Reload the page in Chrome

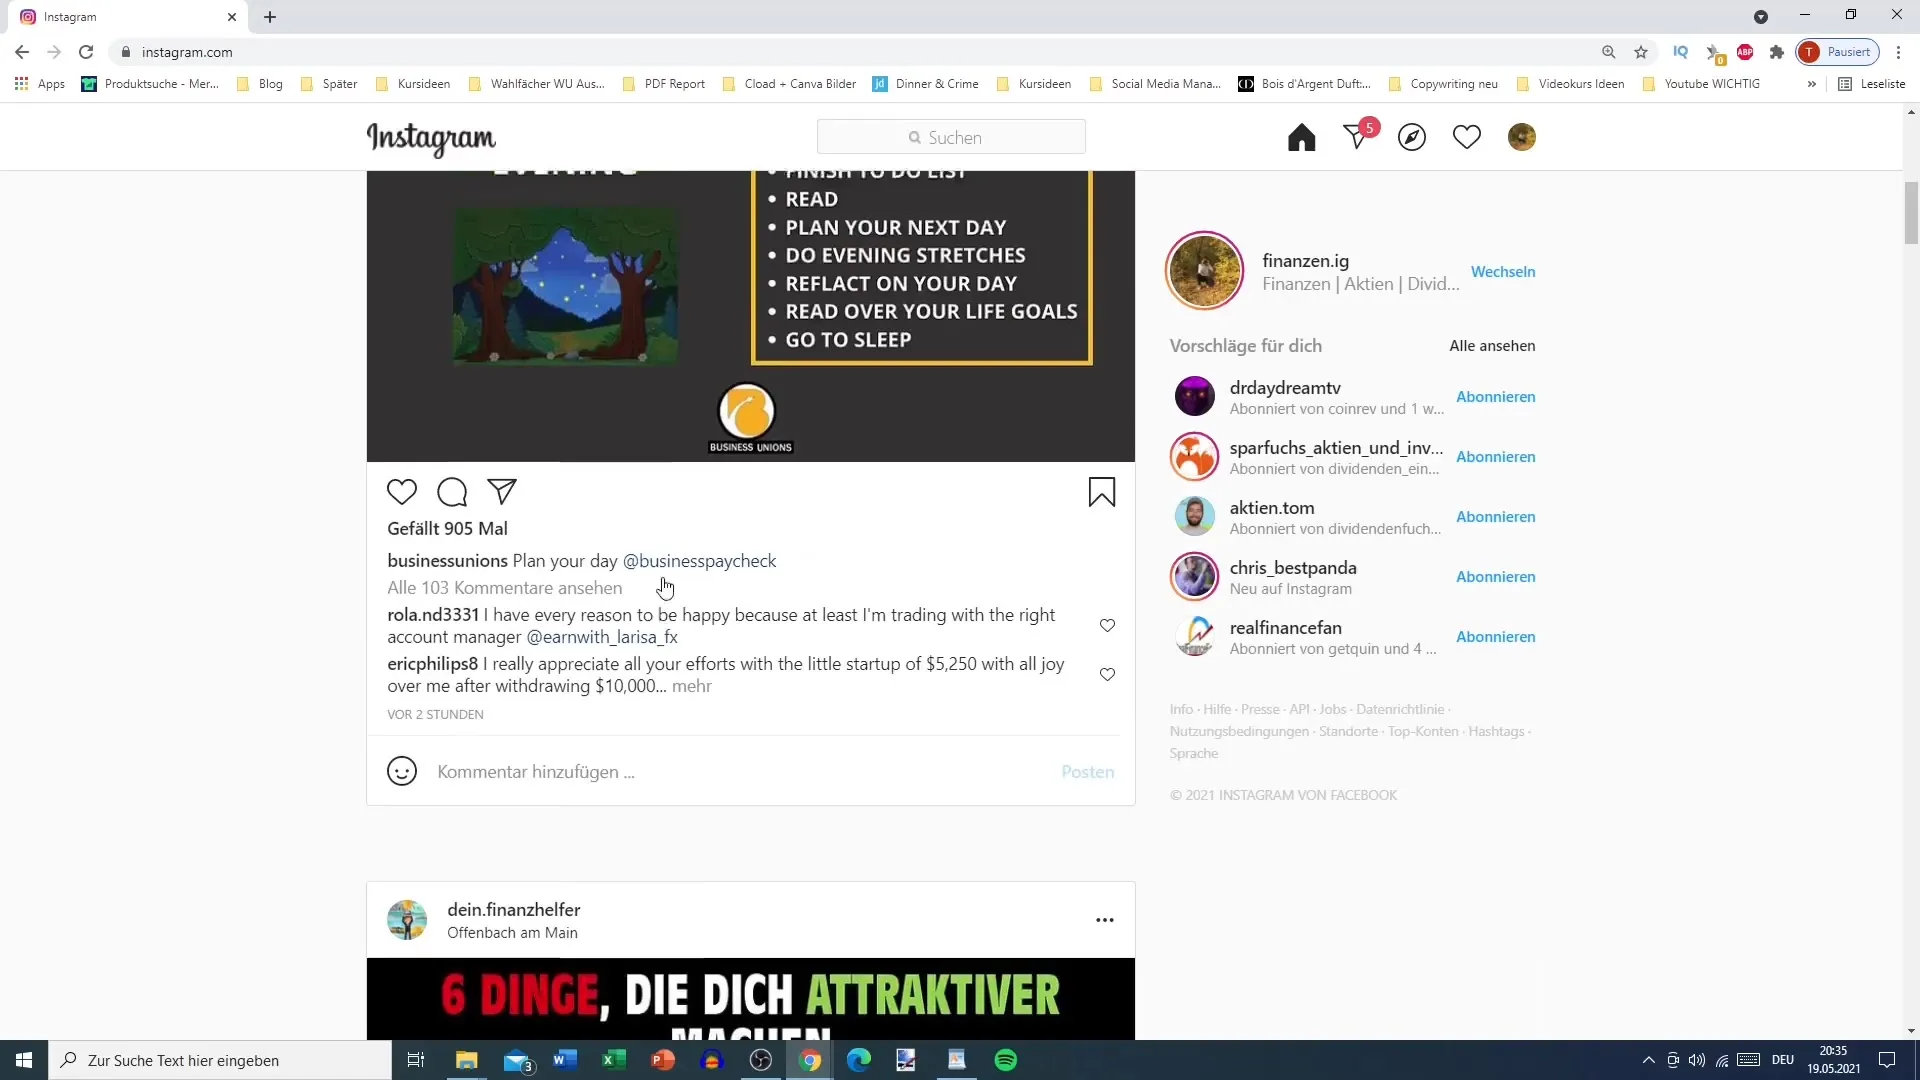pos(86,52)
